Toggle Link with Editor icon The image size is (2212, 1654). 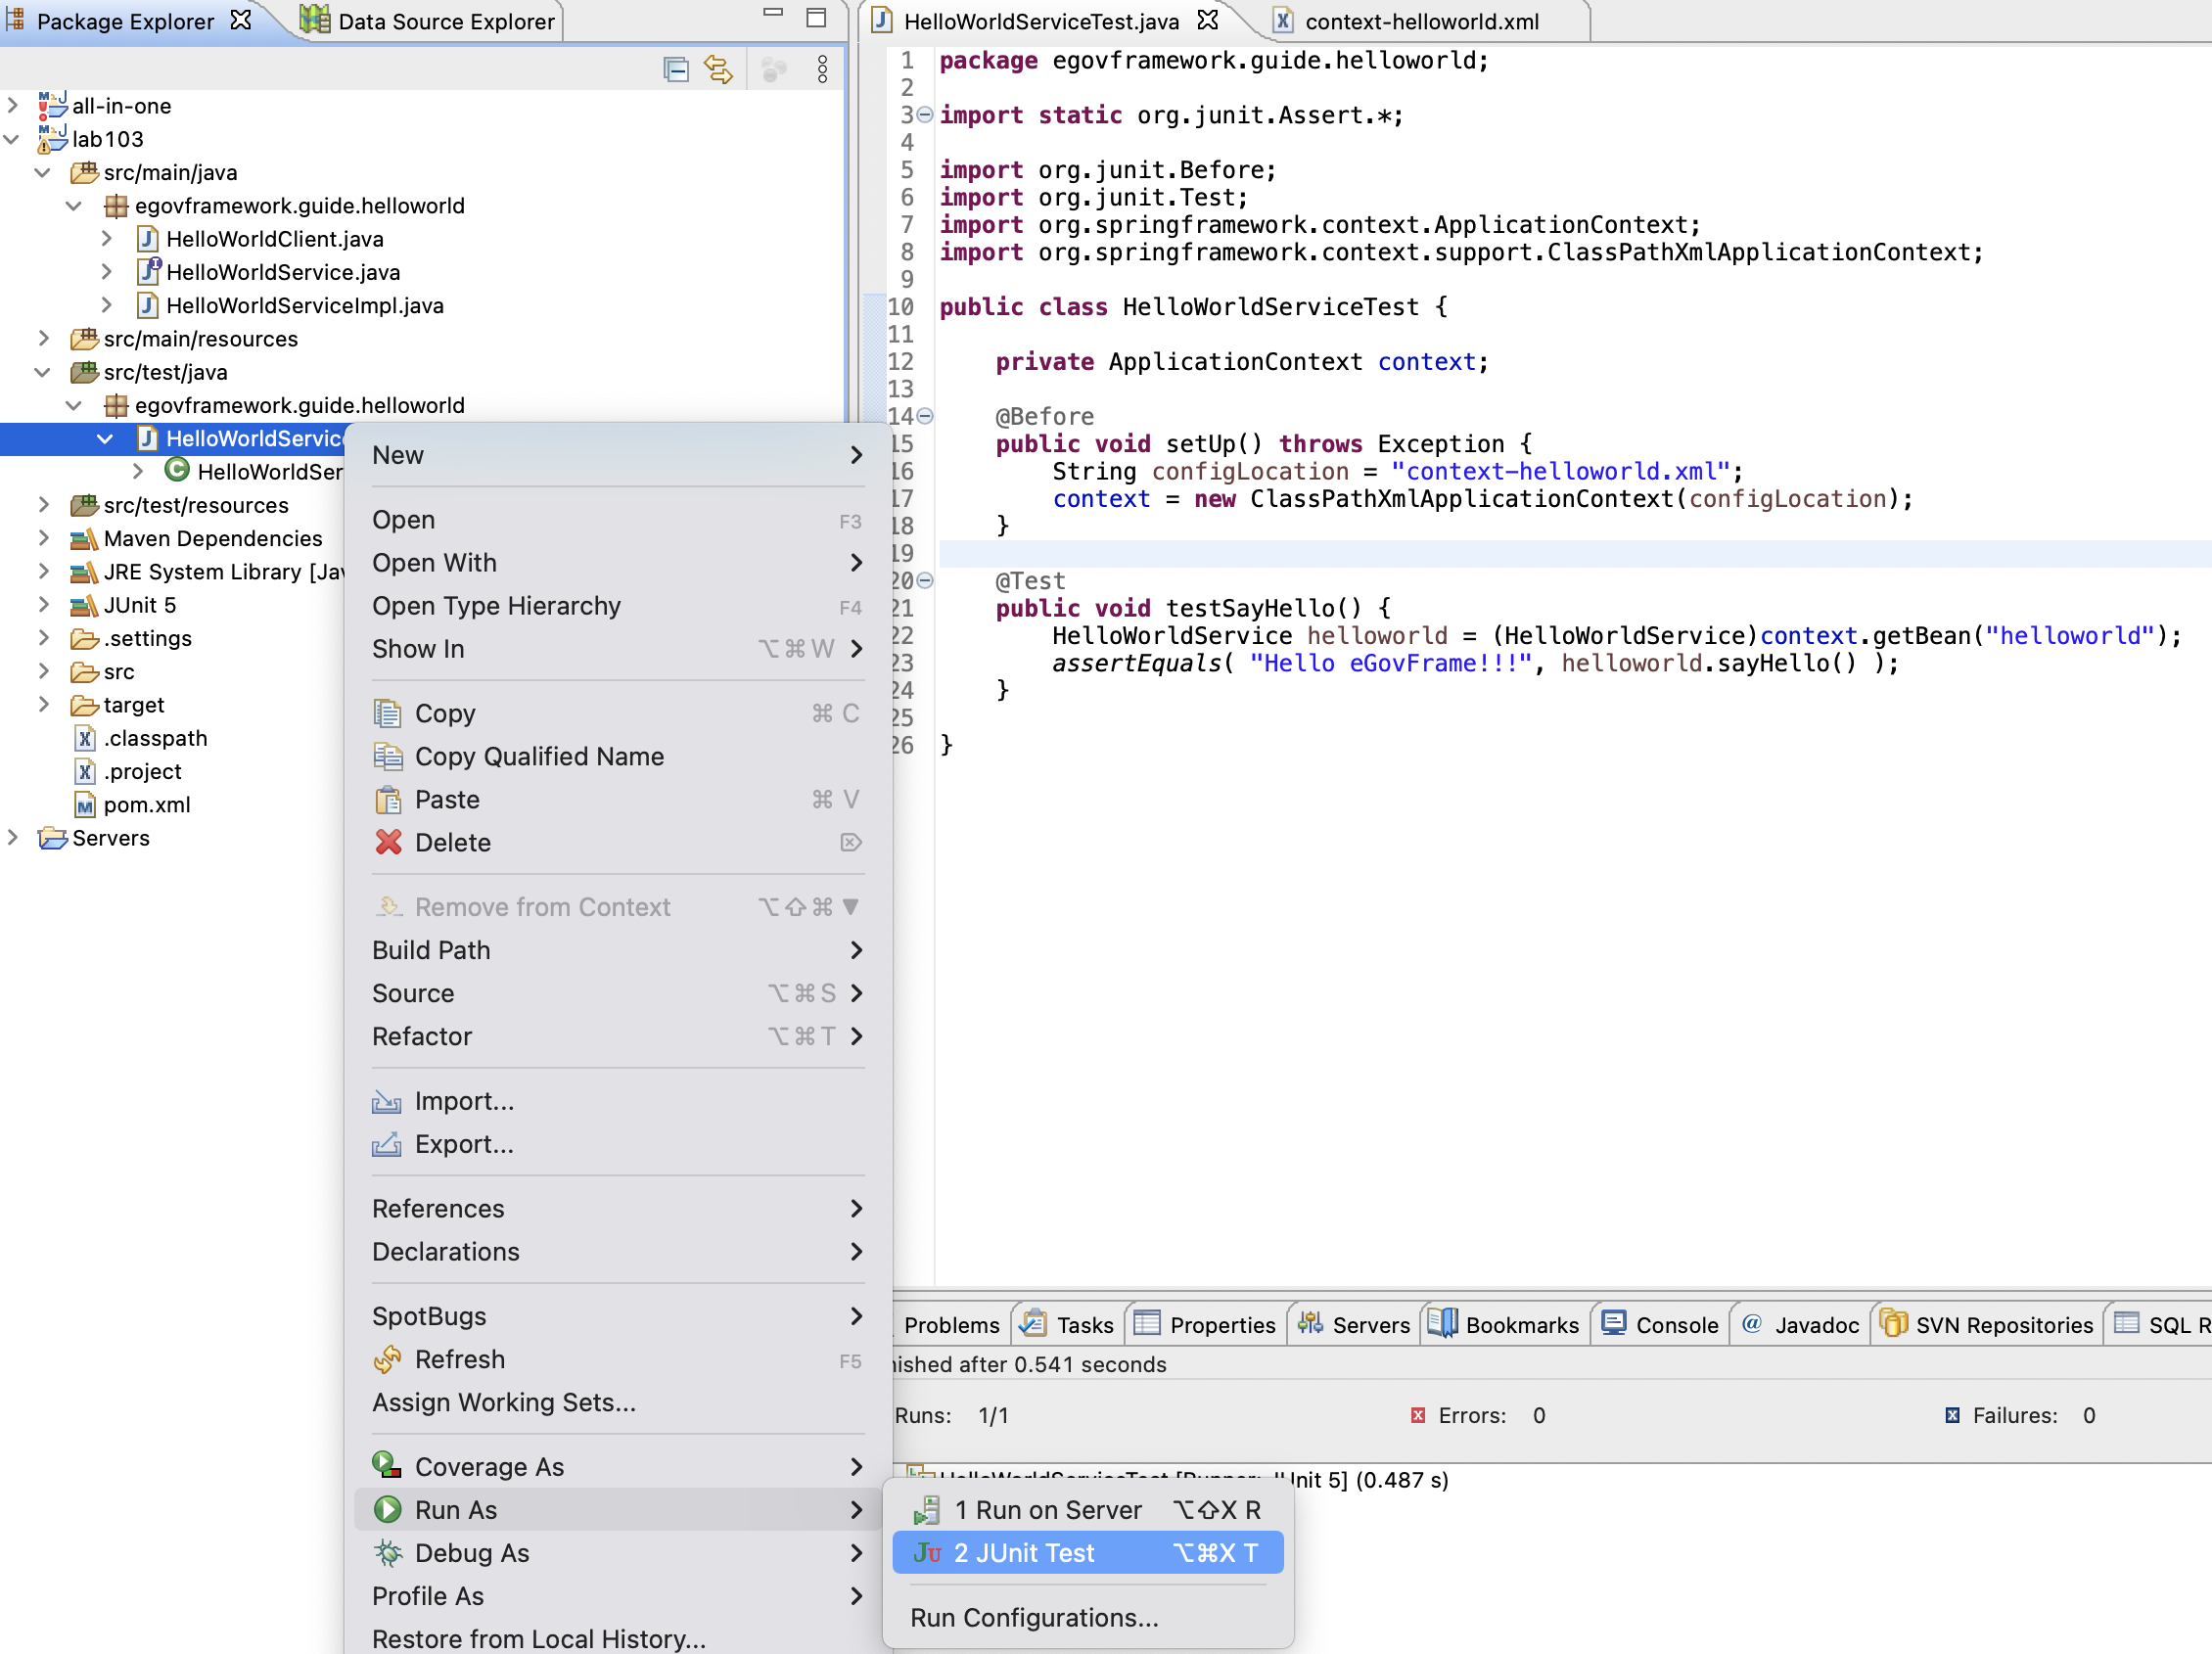tap(718, 69)
